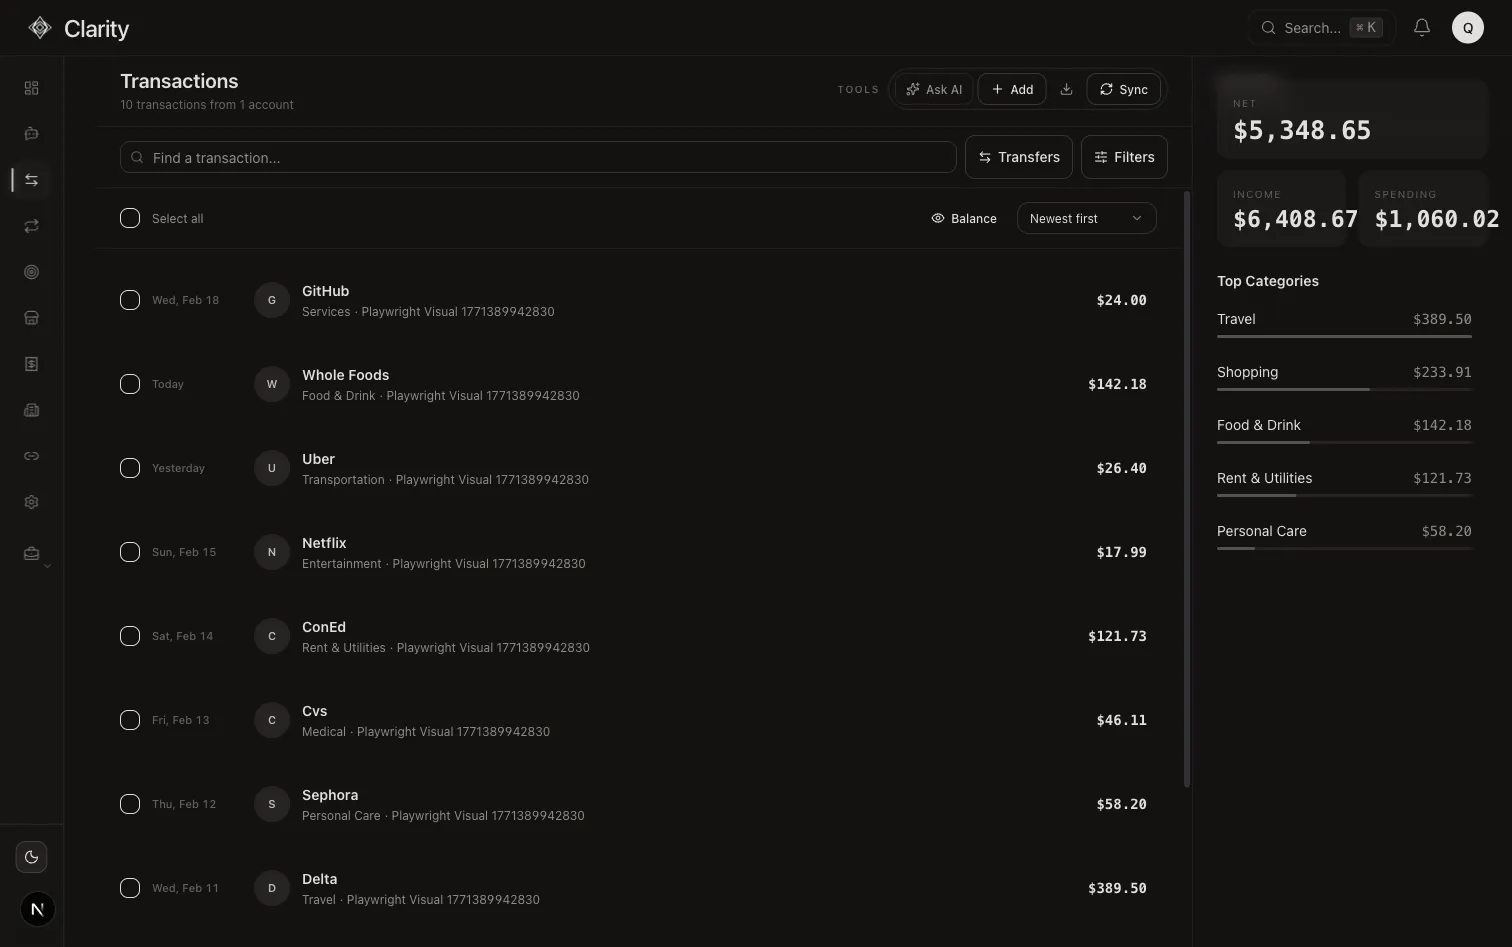
Task: Click the linked accounts chain icon
Action: click(x=31, y=456)
